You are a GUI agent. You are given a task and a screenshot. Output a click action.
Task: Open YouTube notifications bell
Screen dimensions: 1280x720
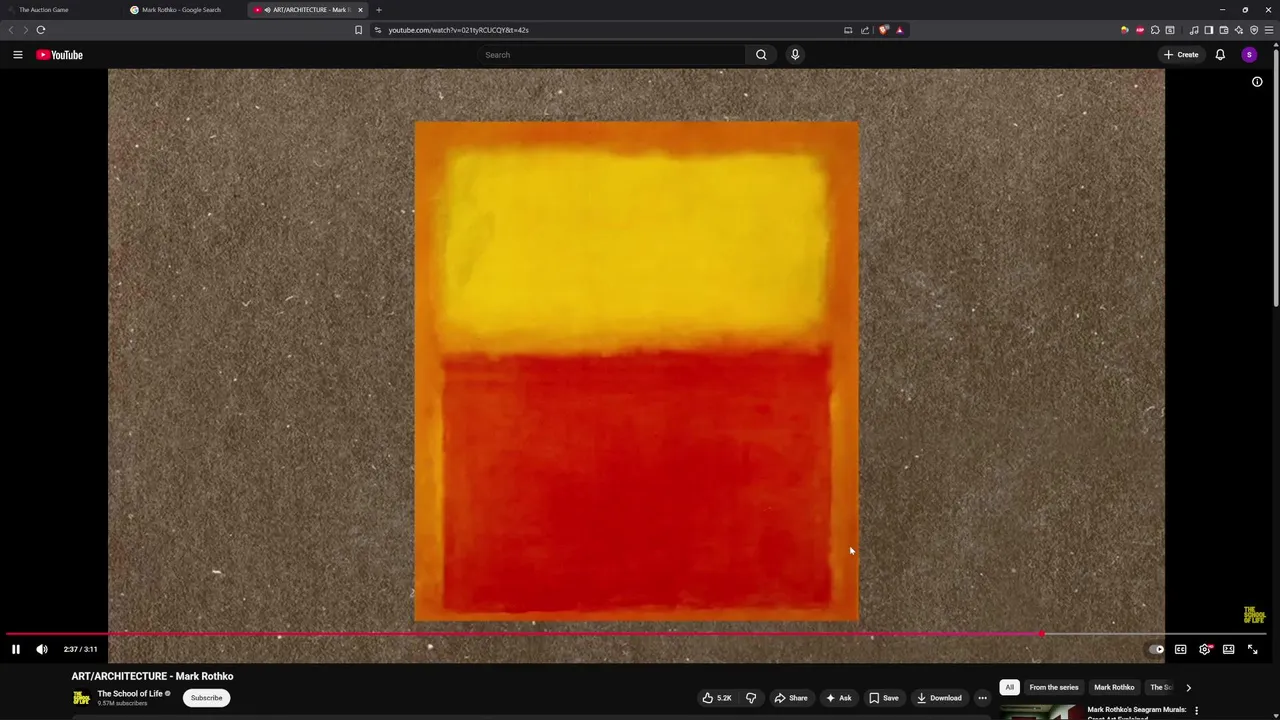pos(1220,55)
